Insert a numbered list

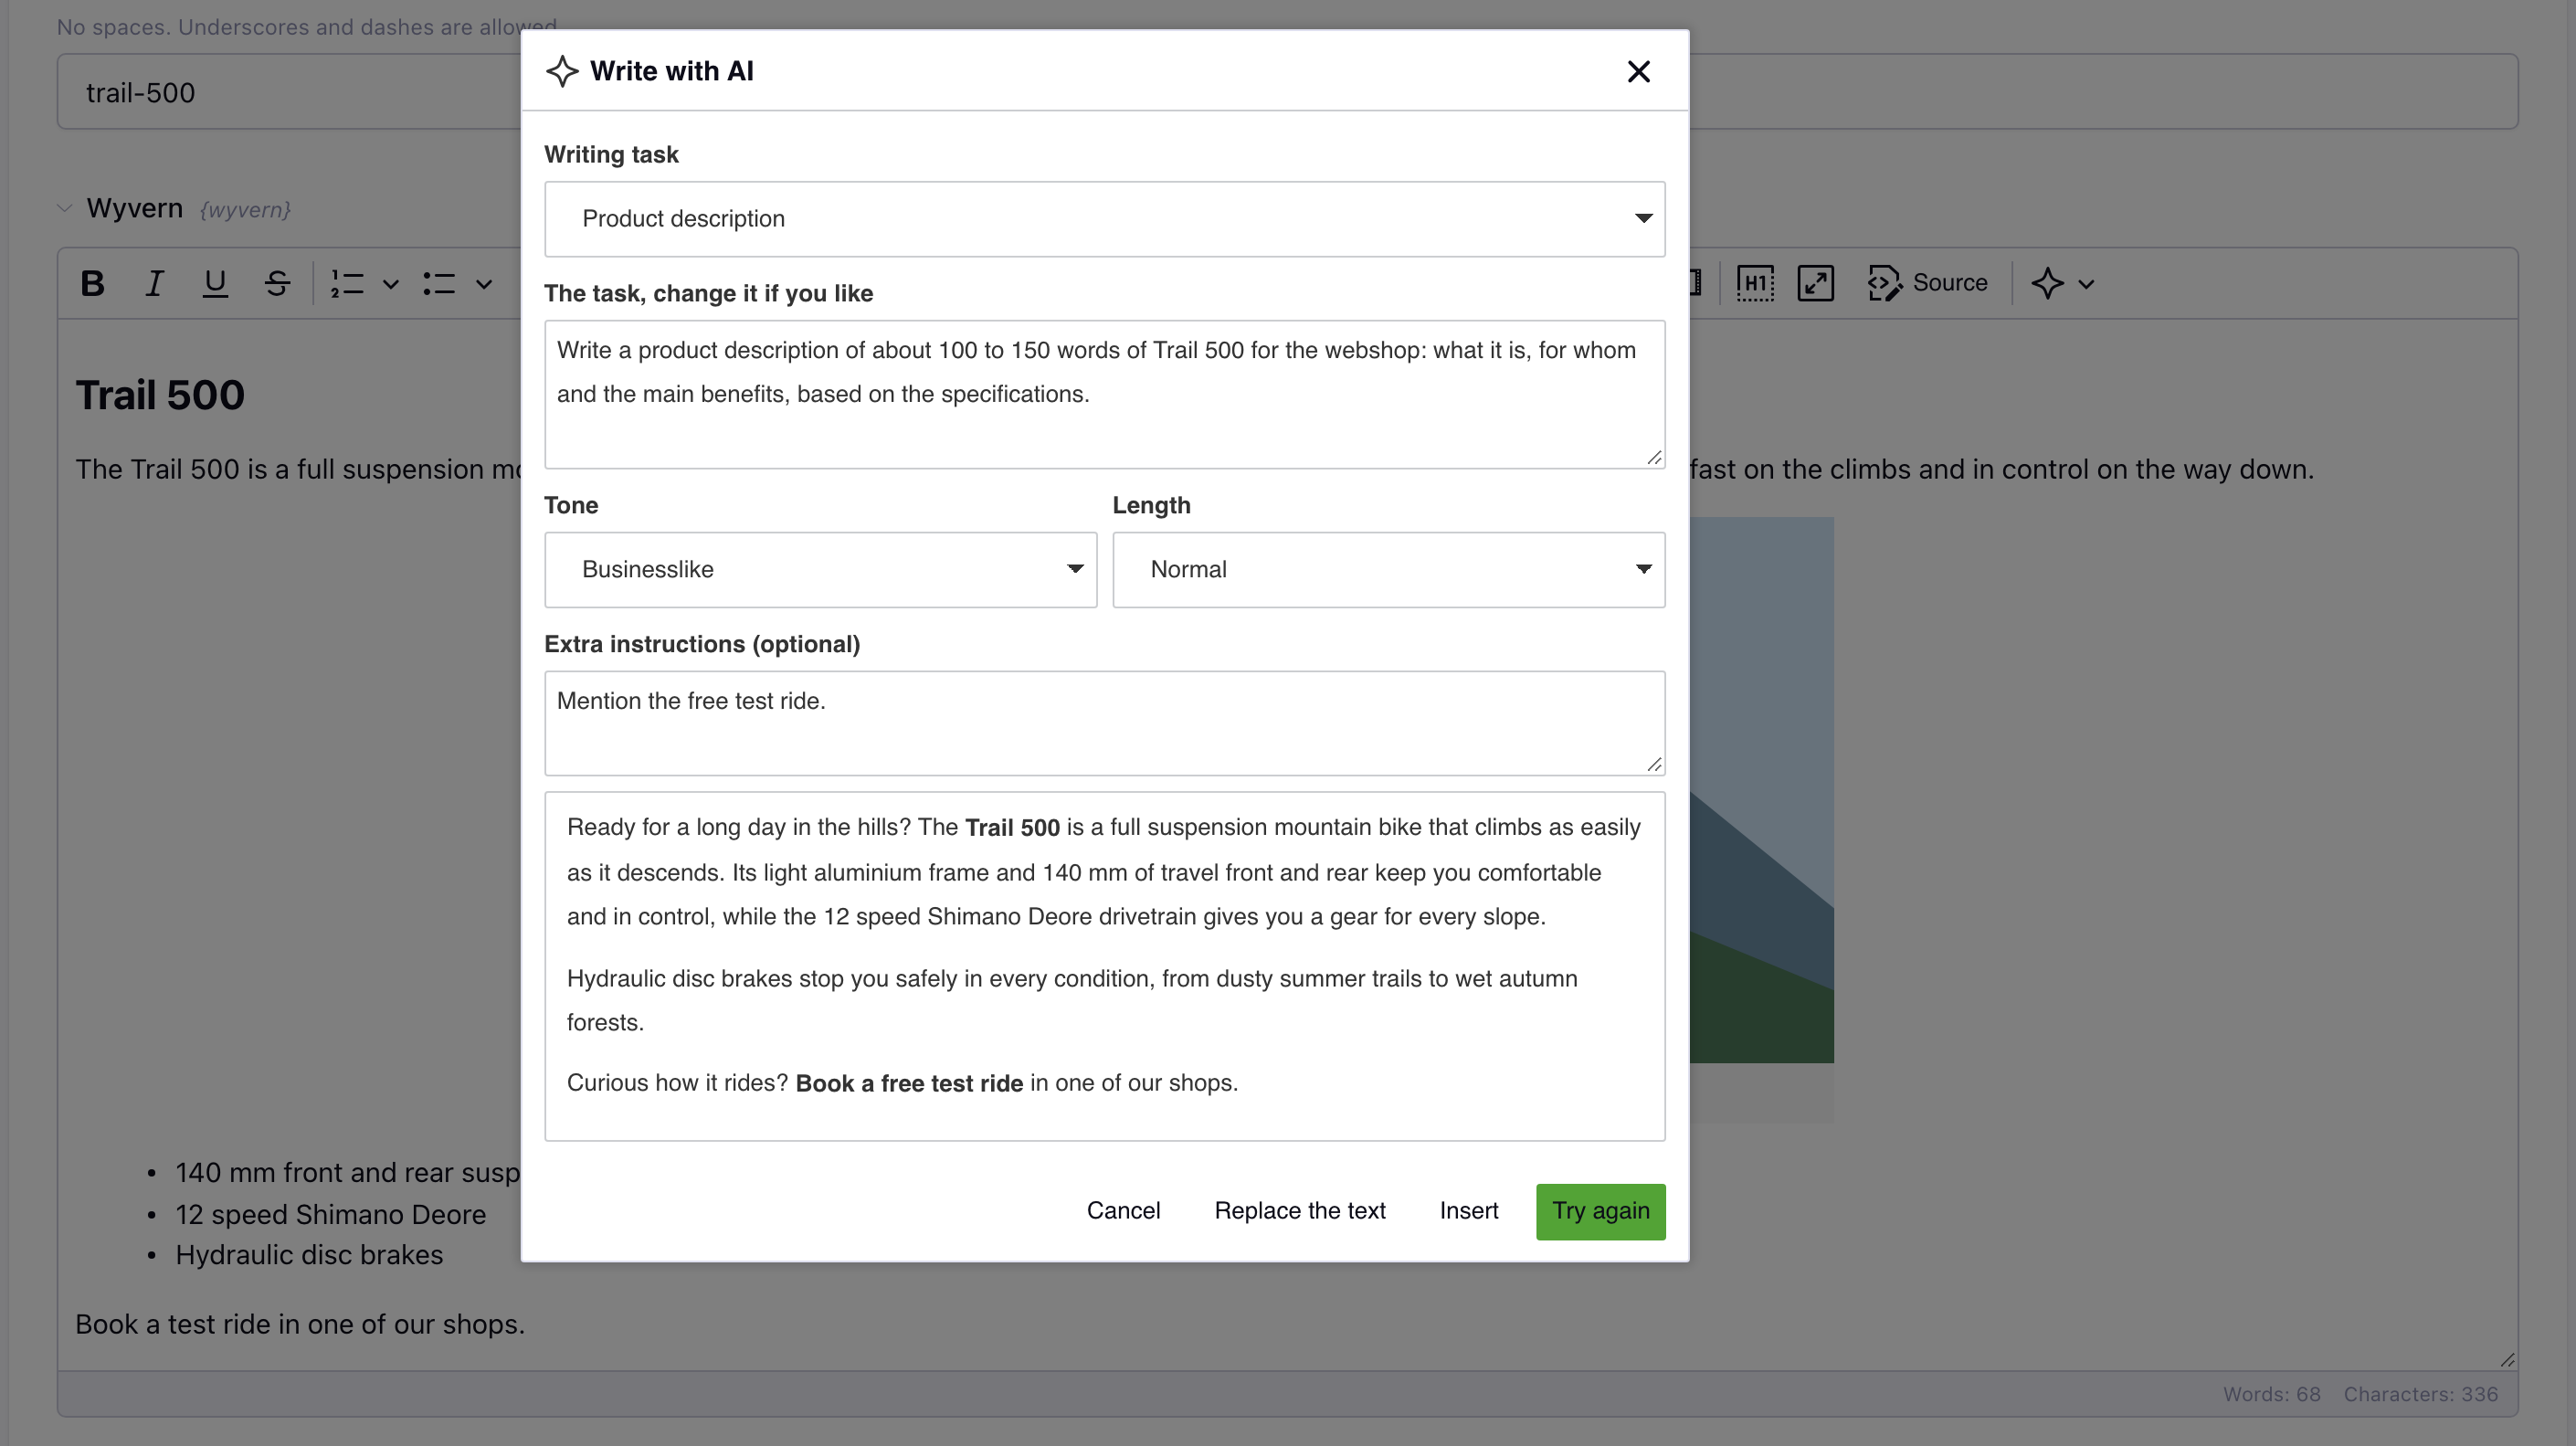coord(347,284)
